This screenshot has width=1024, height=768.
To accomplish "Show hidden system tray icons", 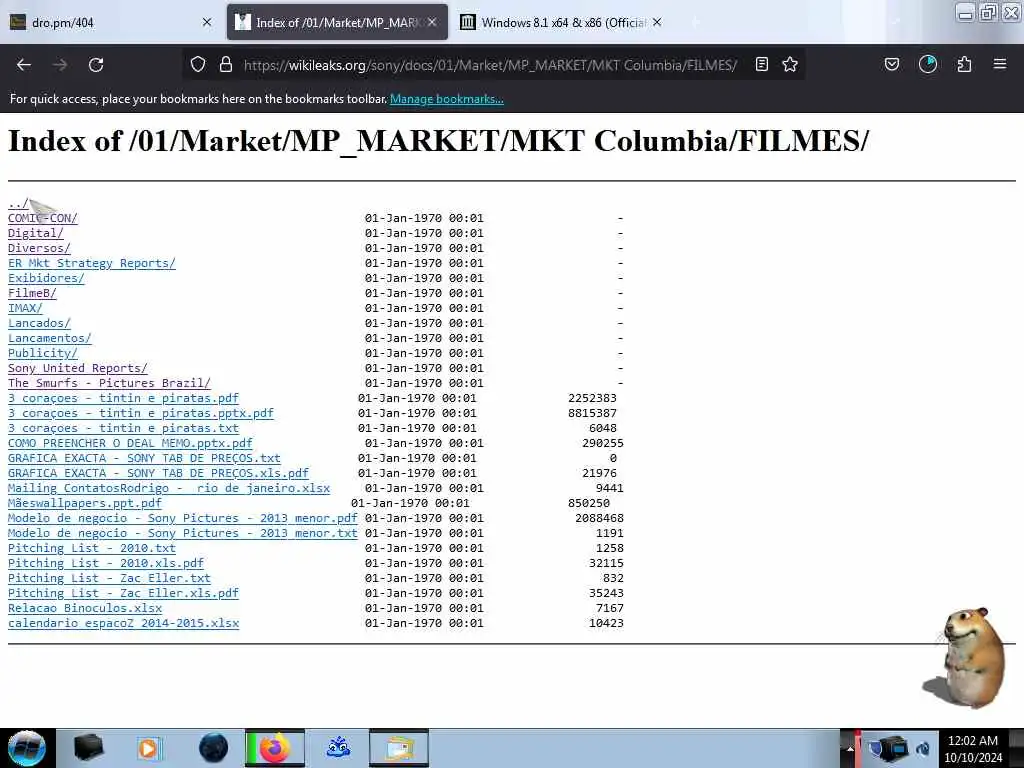I will 850,749.
